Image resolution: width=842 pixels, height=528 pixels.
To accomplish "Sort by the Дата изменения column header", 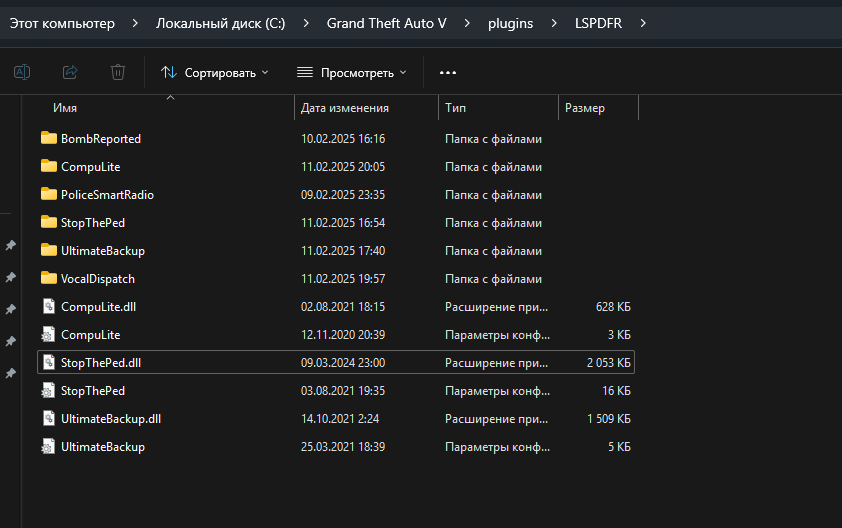I will click(x=345, y=108).
